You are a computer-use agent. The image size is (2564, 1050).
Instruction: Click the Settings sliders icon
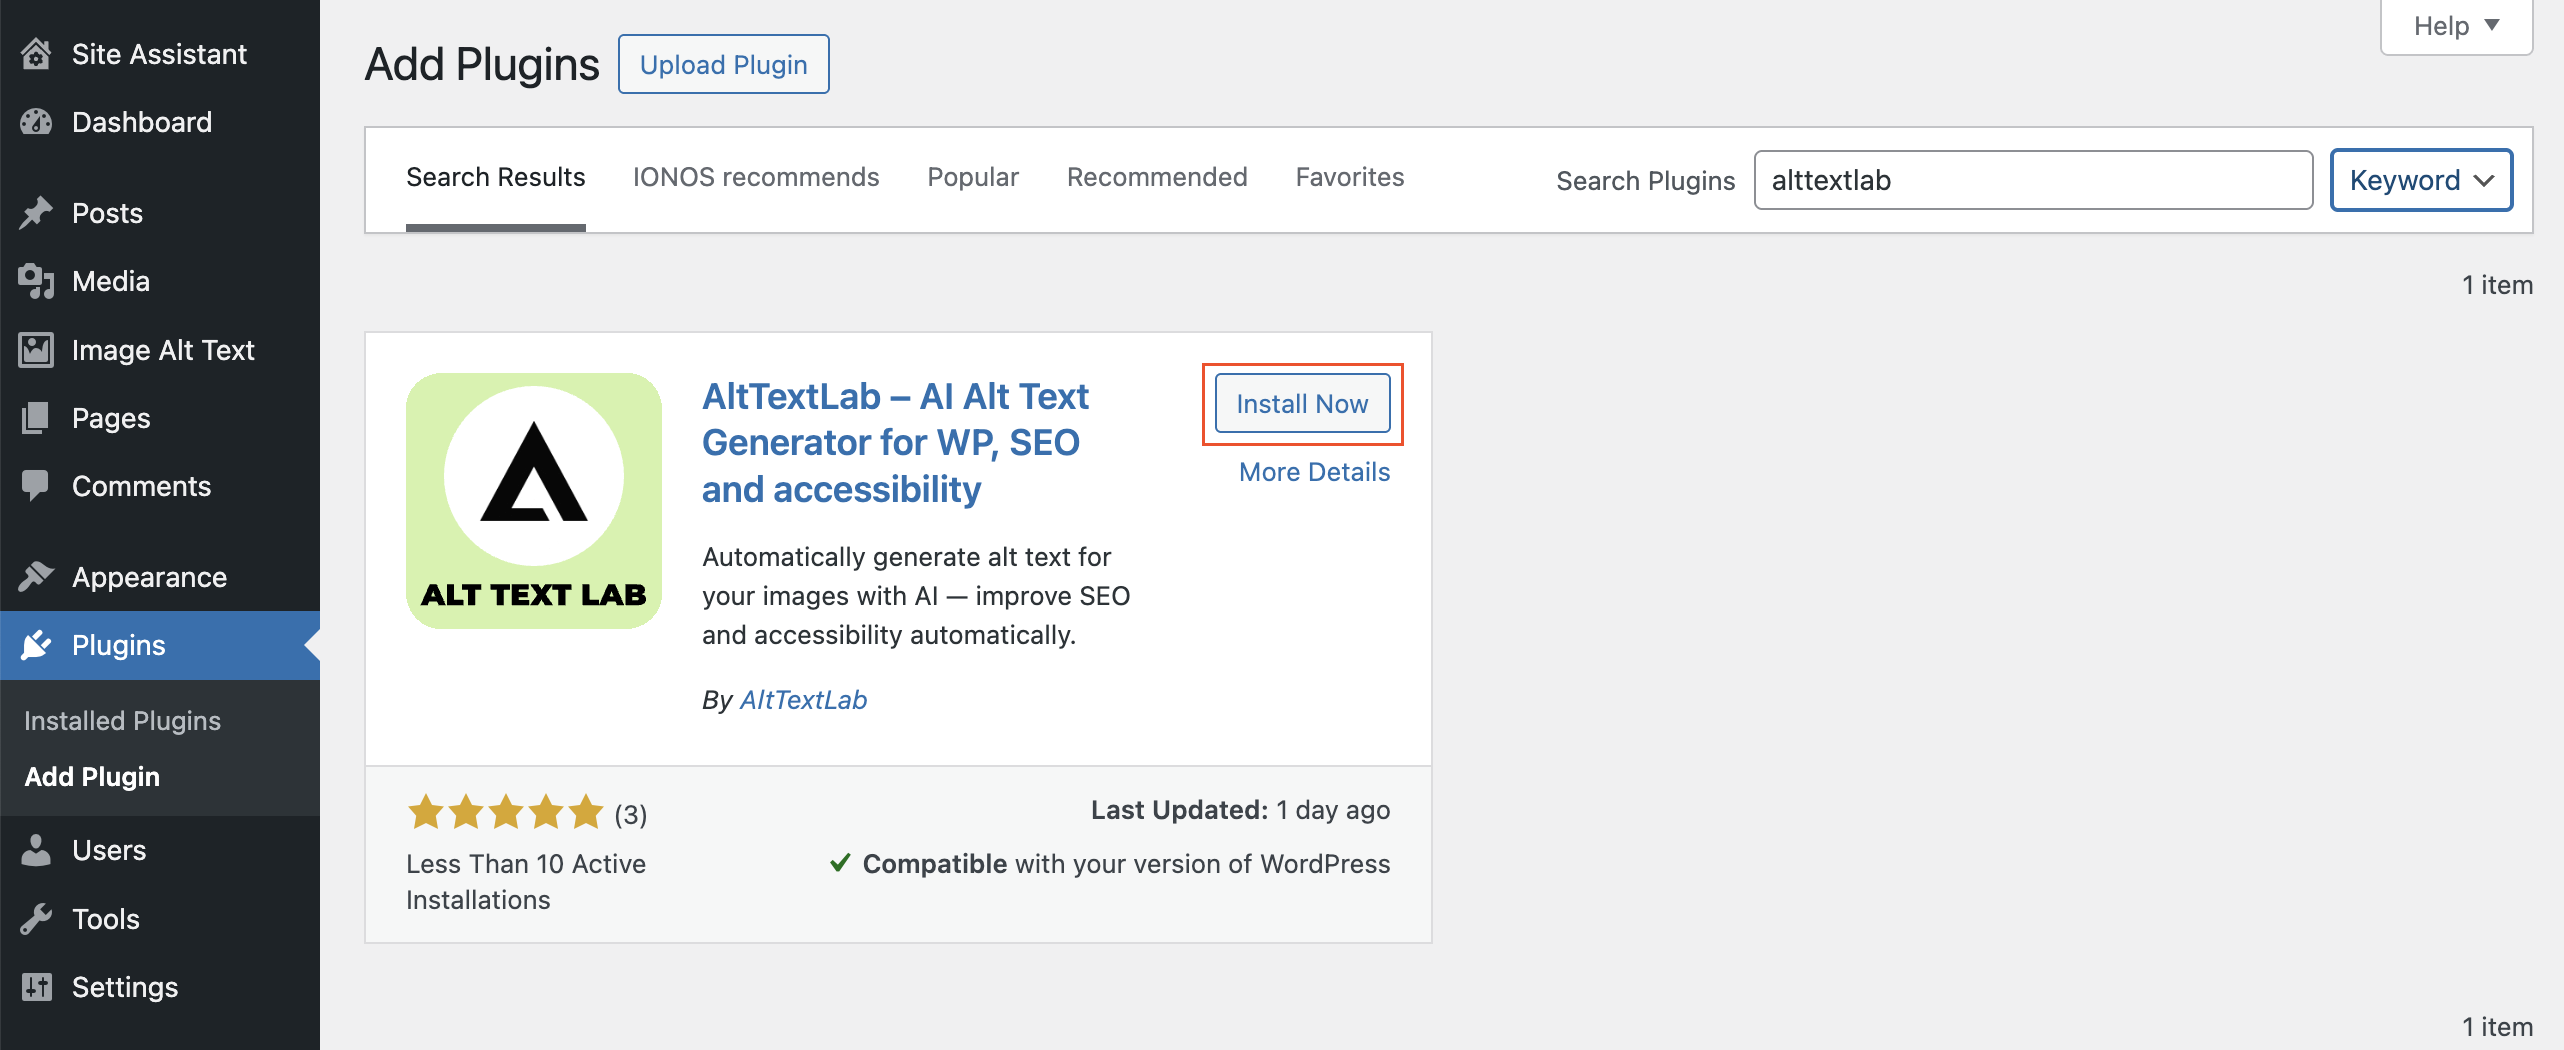[36, 987]
